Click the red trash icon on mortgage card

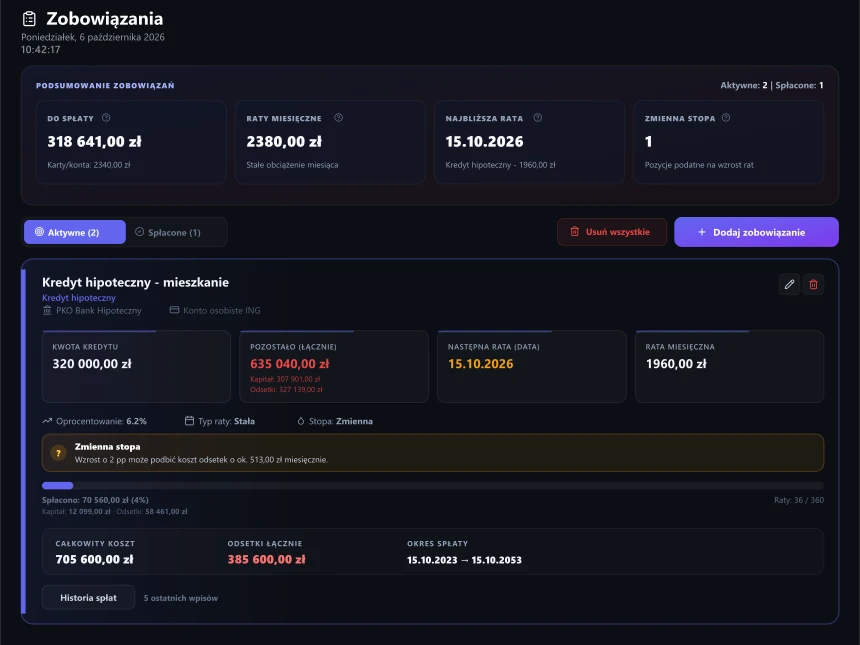pyautogui.click(x=813, y=284)
